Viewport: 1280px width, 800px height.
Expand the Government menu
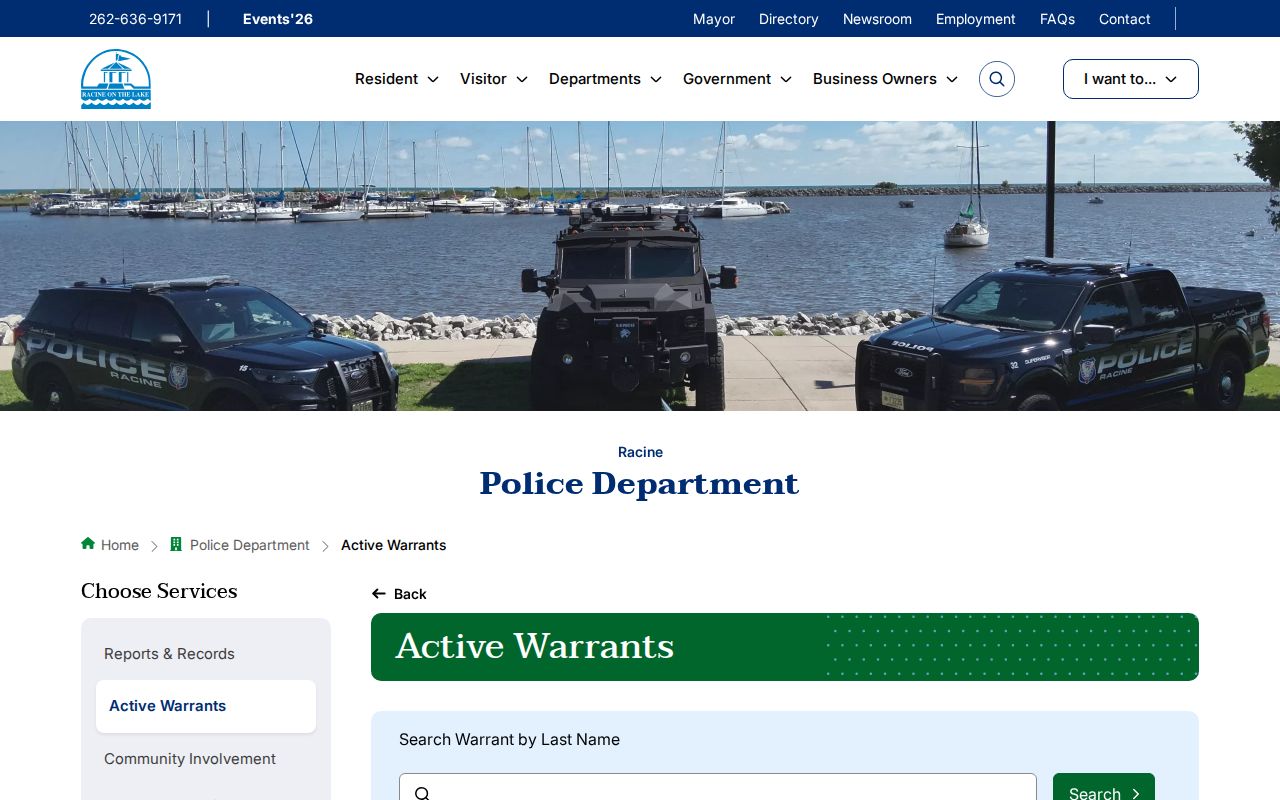point(737,79)
